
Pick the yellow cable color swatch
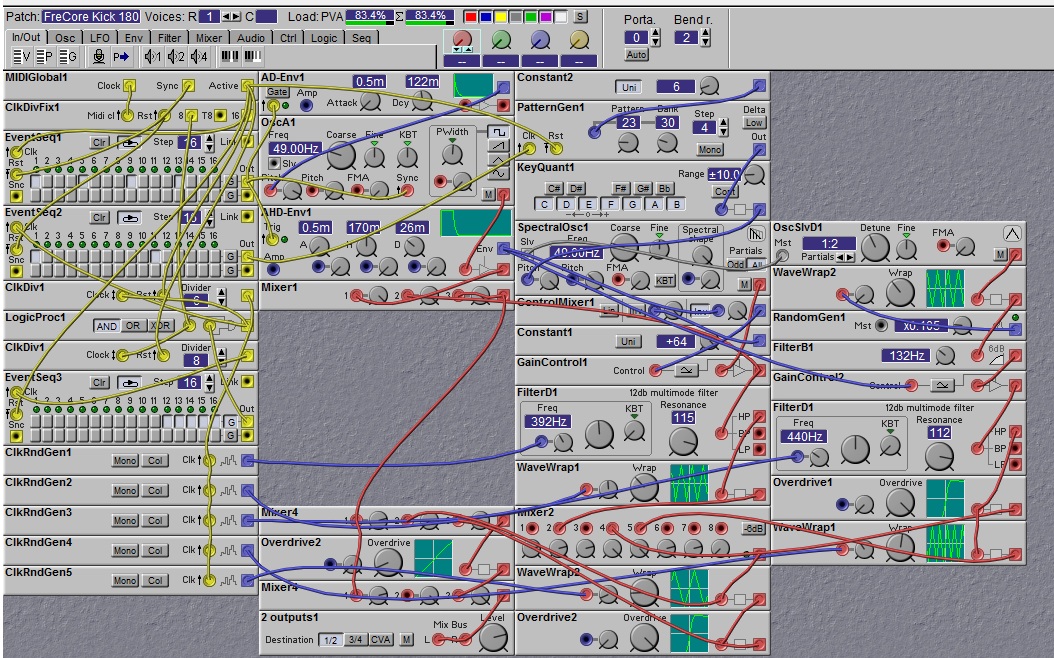(501, 17)
